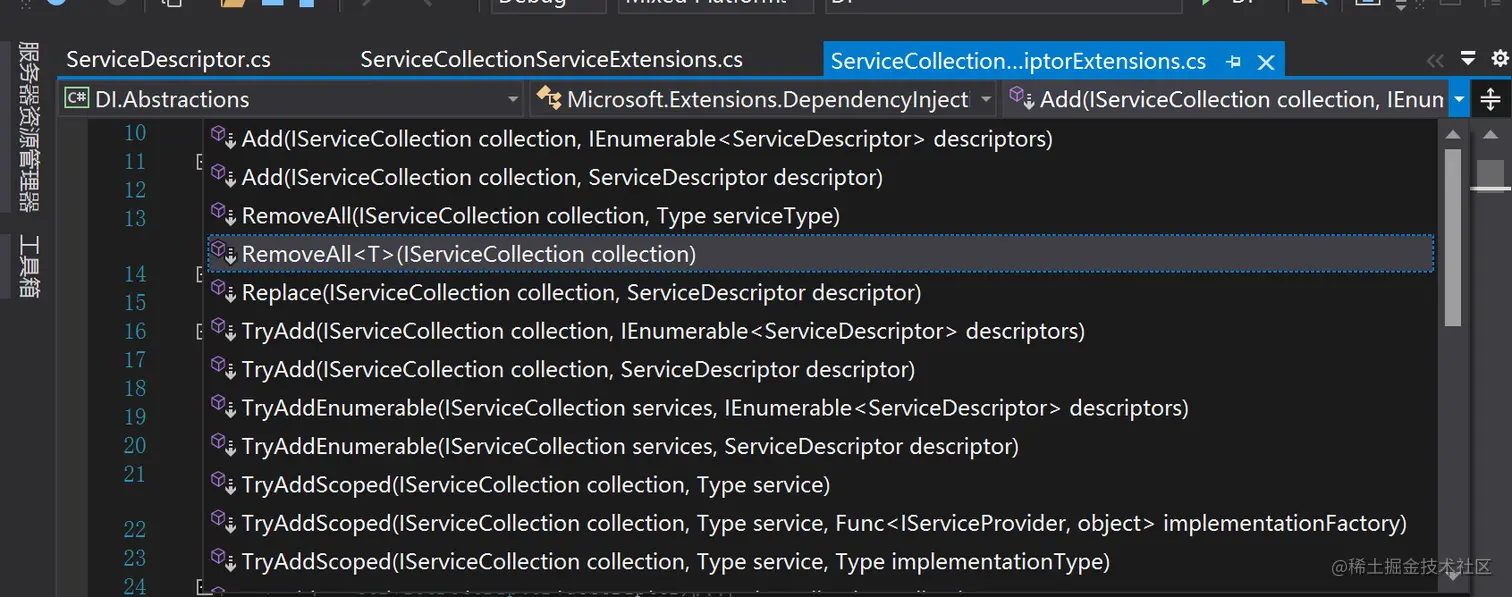1512x597 pixels.
Task: Click the double-chevron tab overflow icon
Action: click(1436, 60)
